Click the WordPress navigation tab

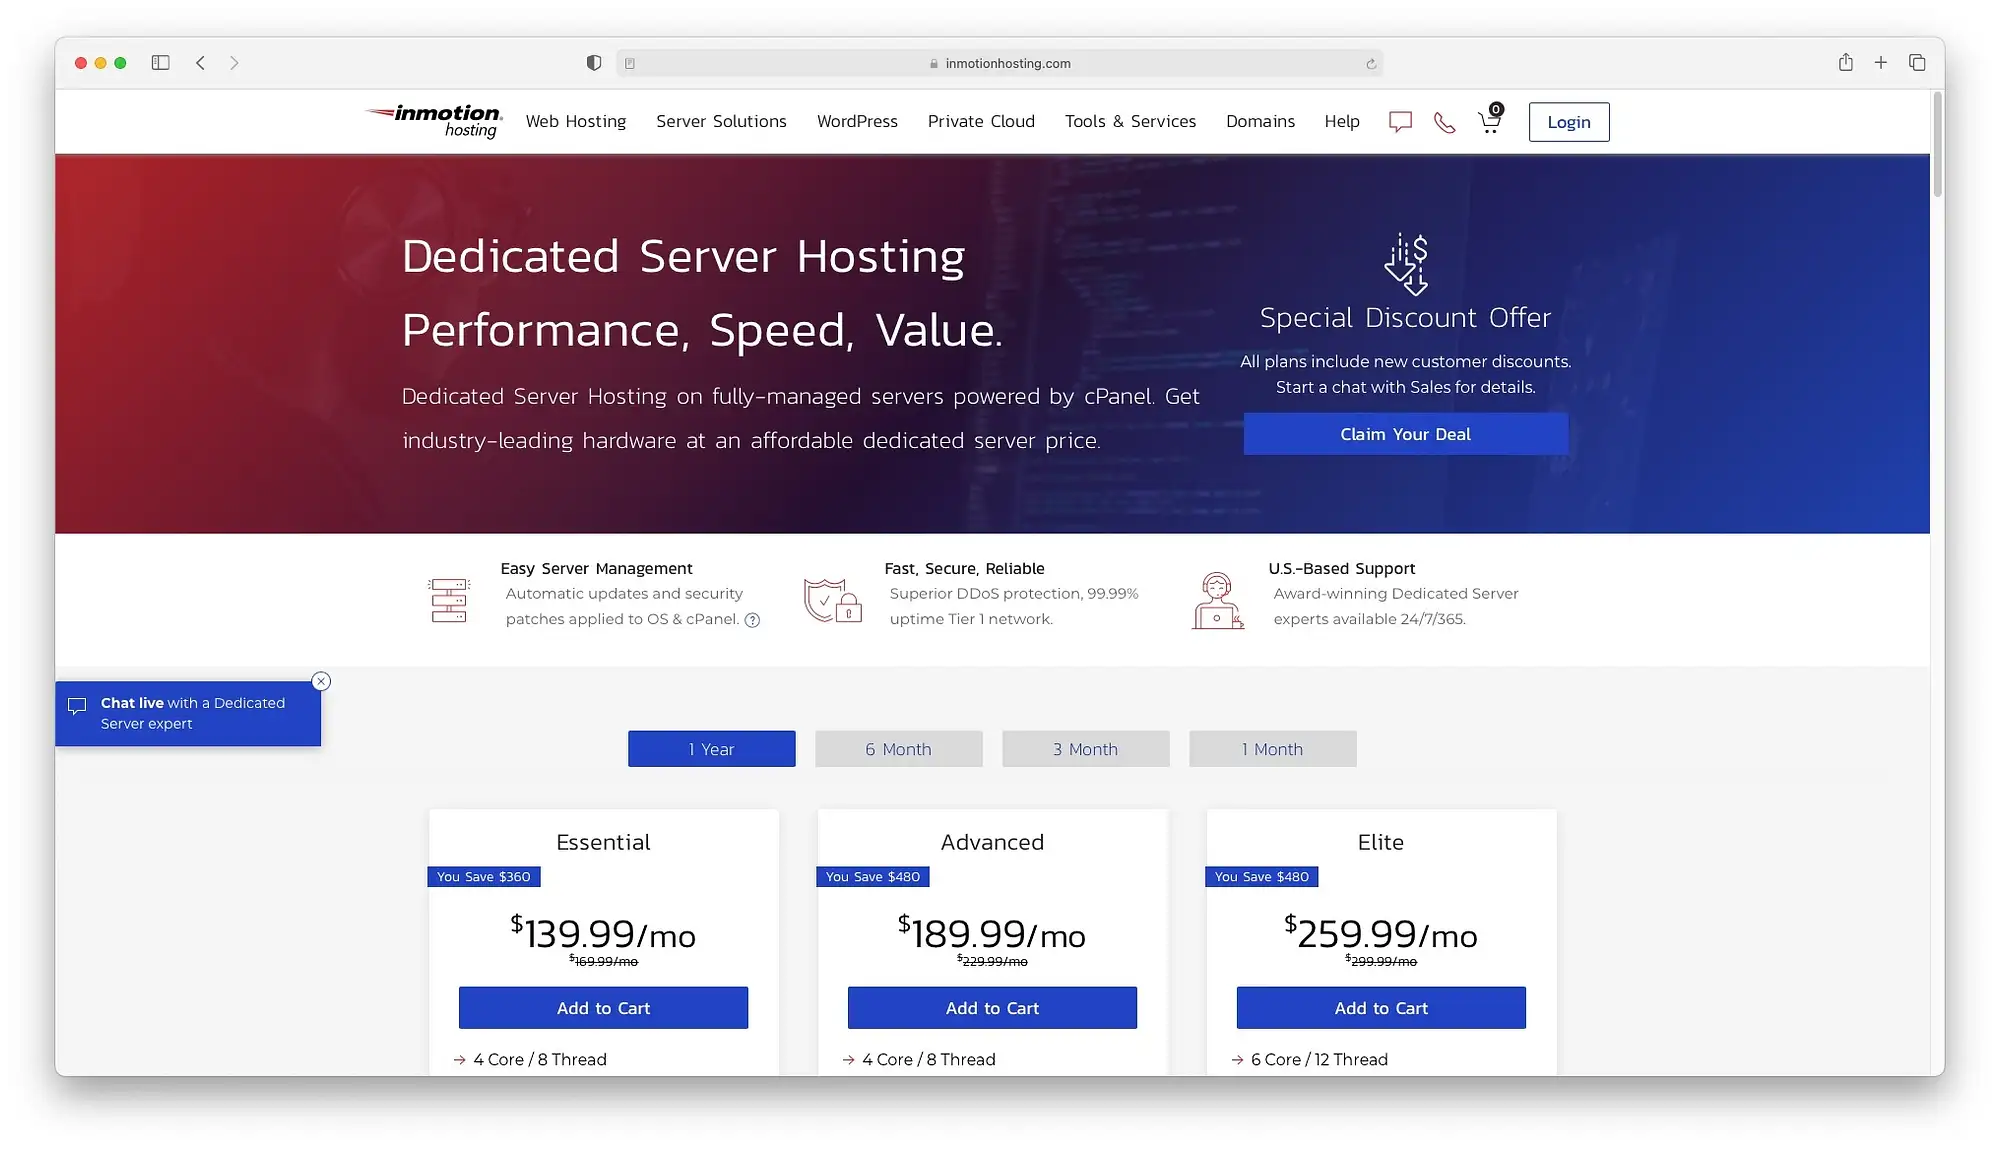(857, 121)
